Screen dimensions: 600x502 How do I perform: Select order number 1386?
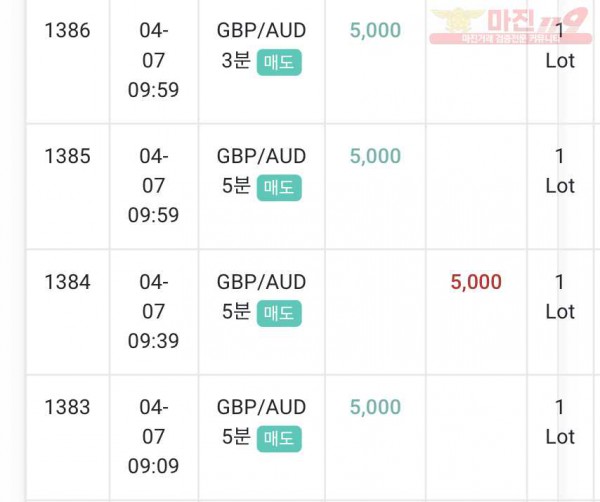tap(67, 30)
